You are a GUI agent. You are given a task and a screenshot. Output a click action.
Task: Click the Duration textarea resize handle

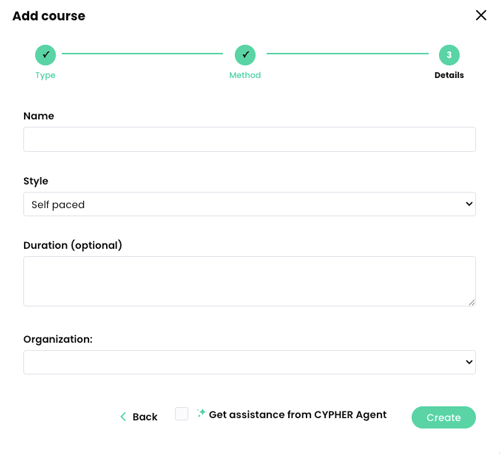(471, 302)
